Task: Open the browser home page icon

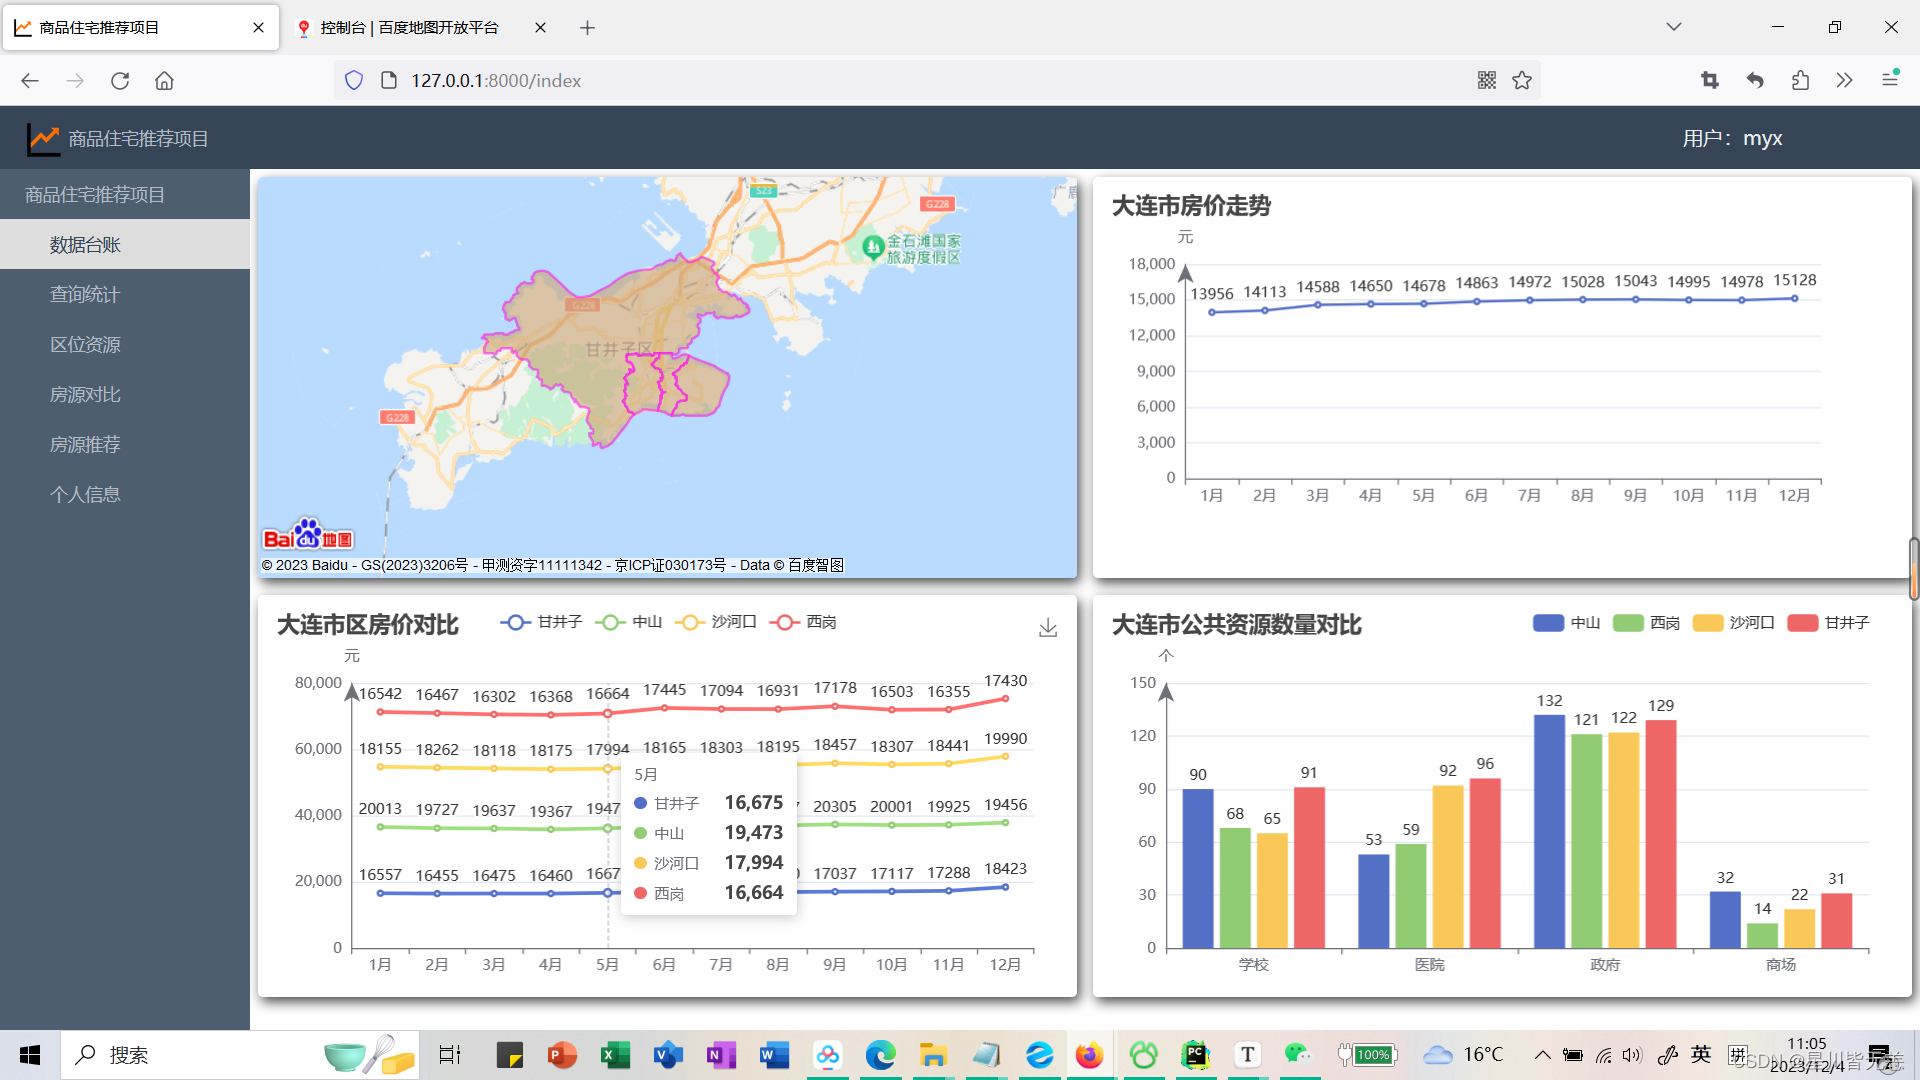Action: pos(164,81)
